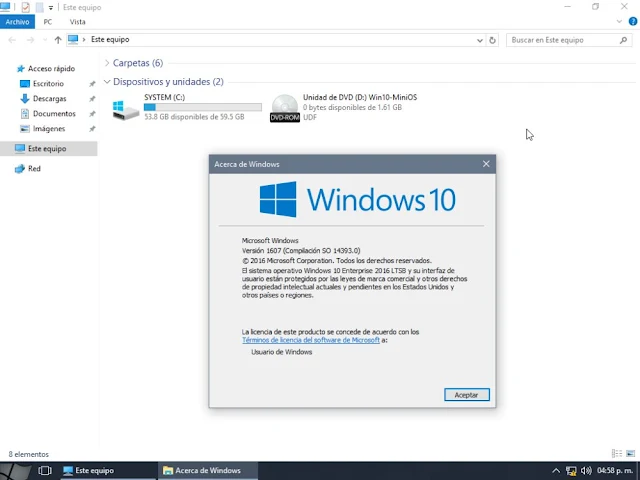The image size is (640, 480).
Task: Select the SYSTEM (C:) drive icon
Action: [x=126, y=109]
